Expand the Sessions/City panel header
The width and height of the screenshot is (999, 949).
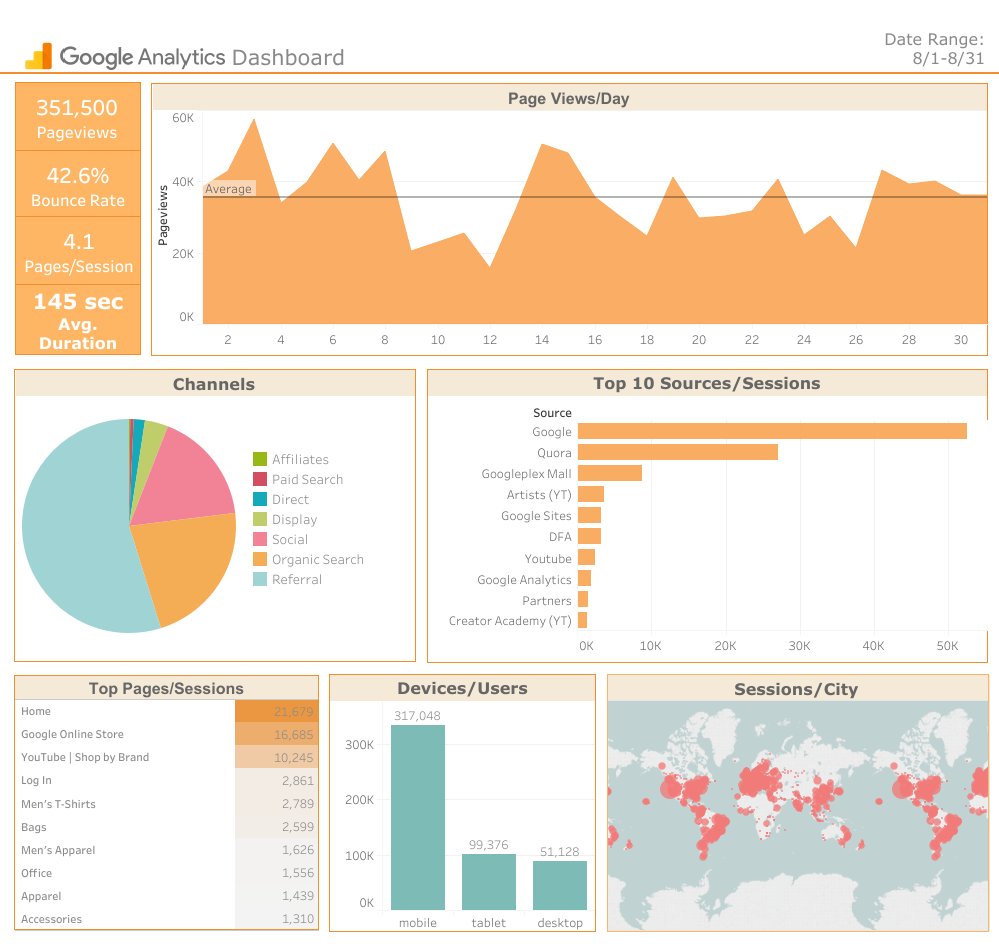click(x=797, y=688)
